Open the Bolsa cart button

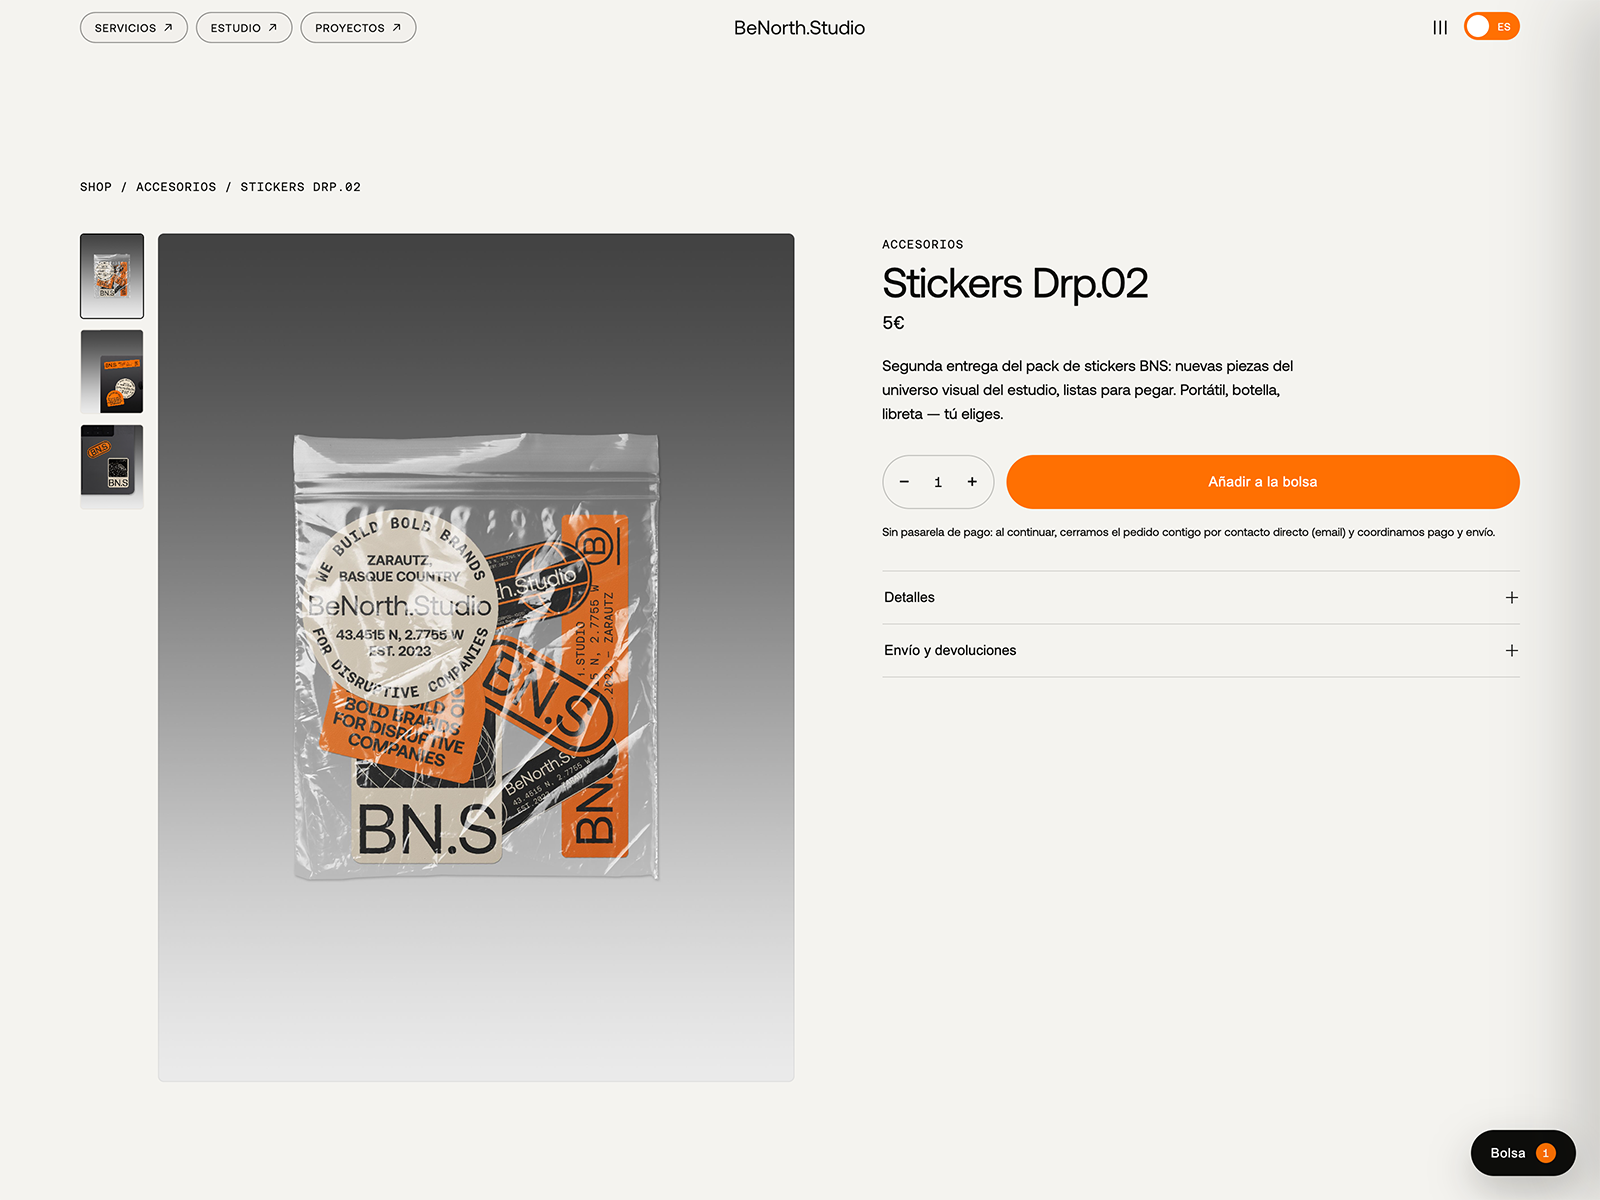click(1523, 1153)
